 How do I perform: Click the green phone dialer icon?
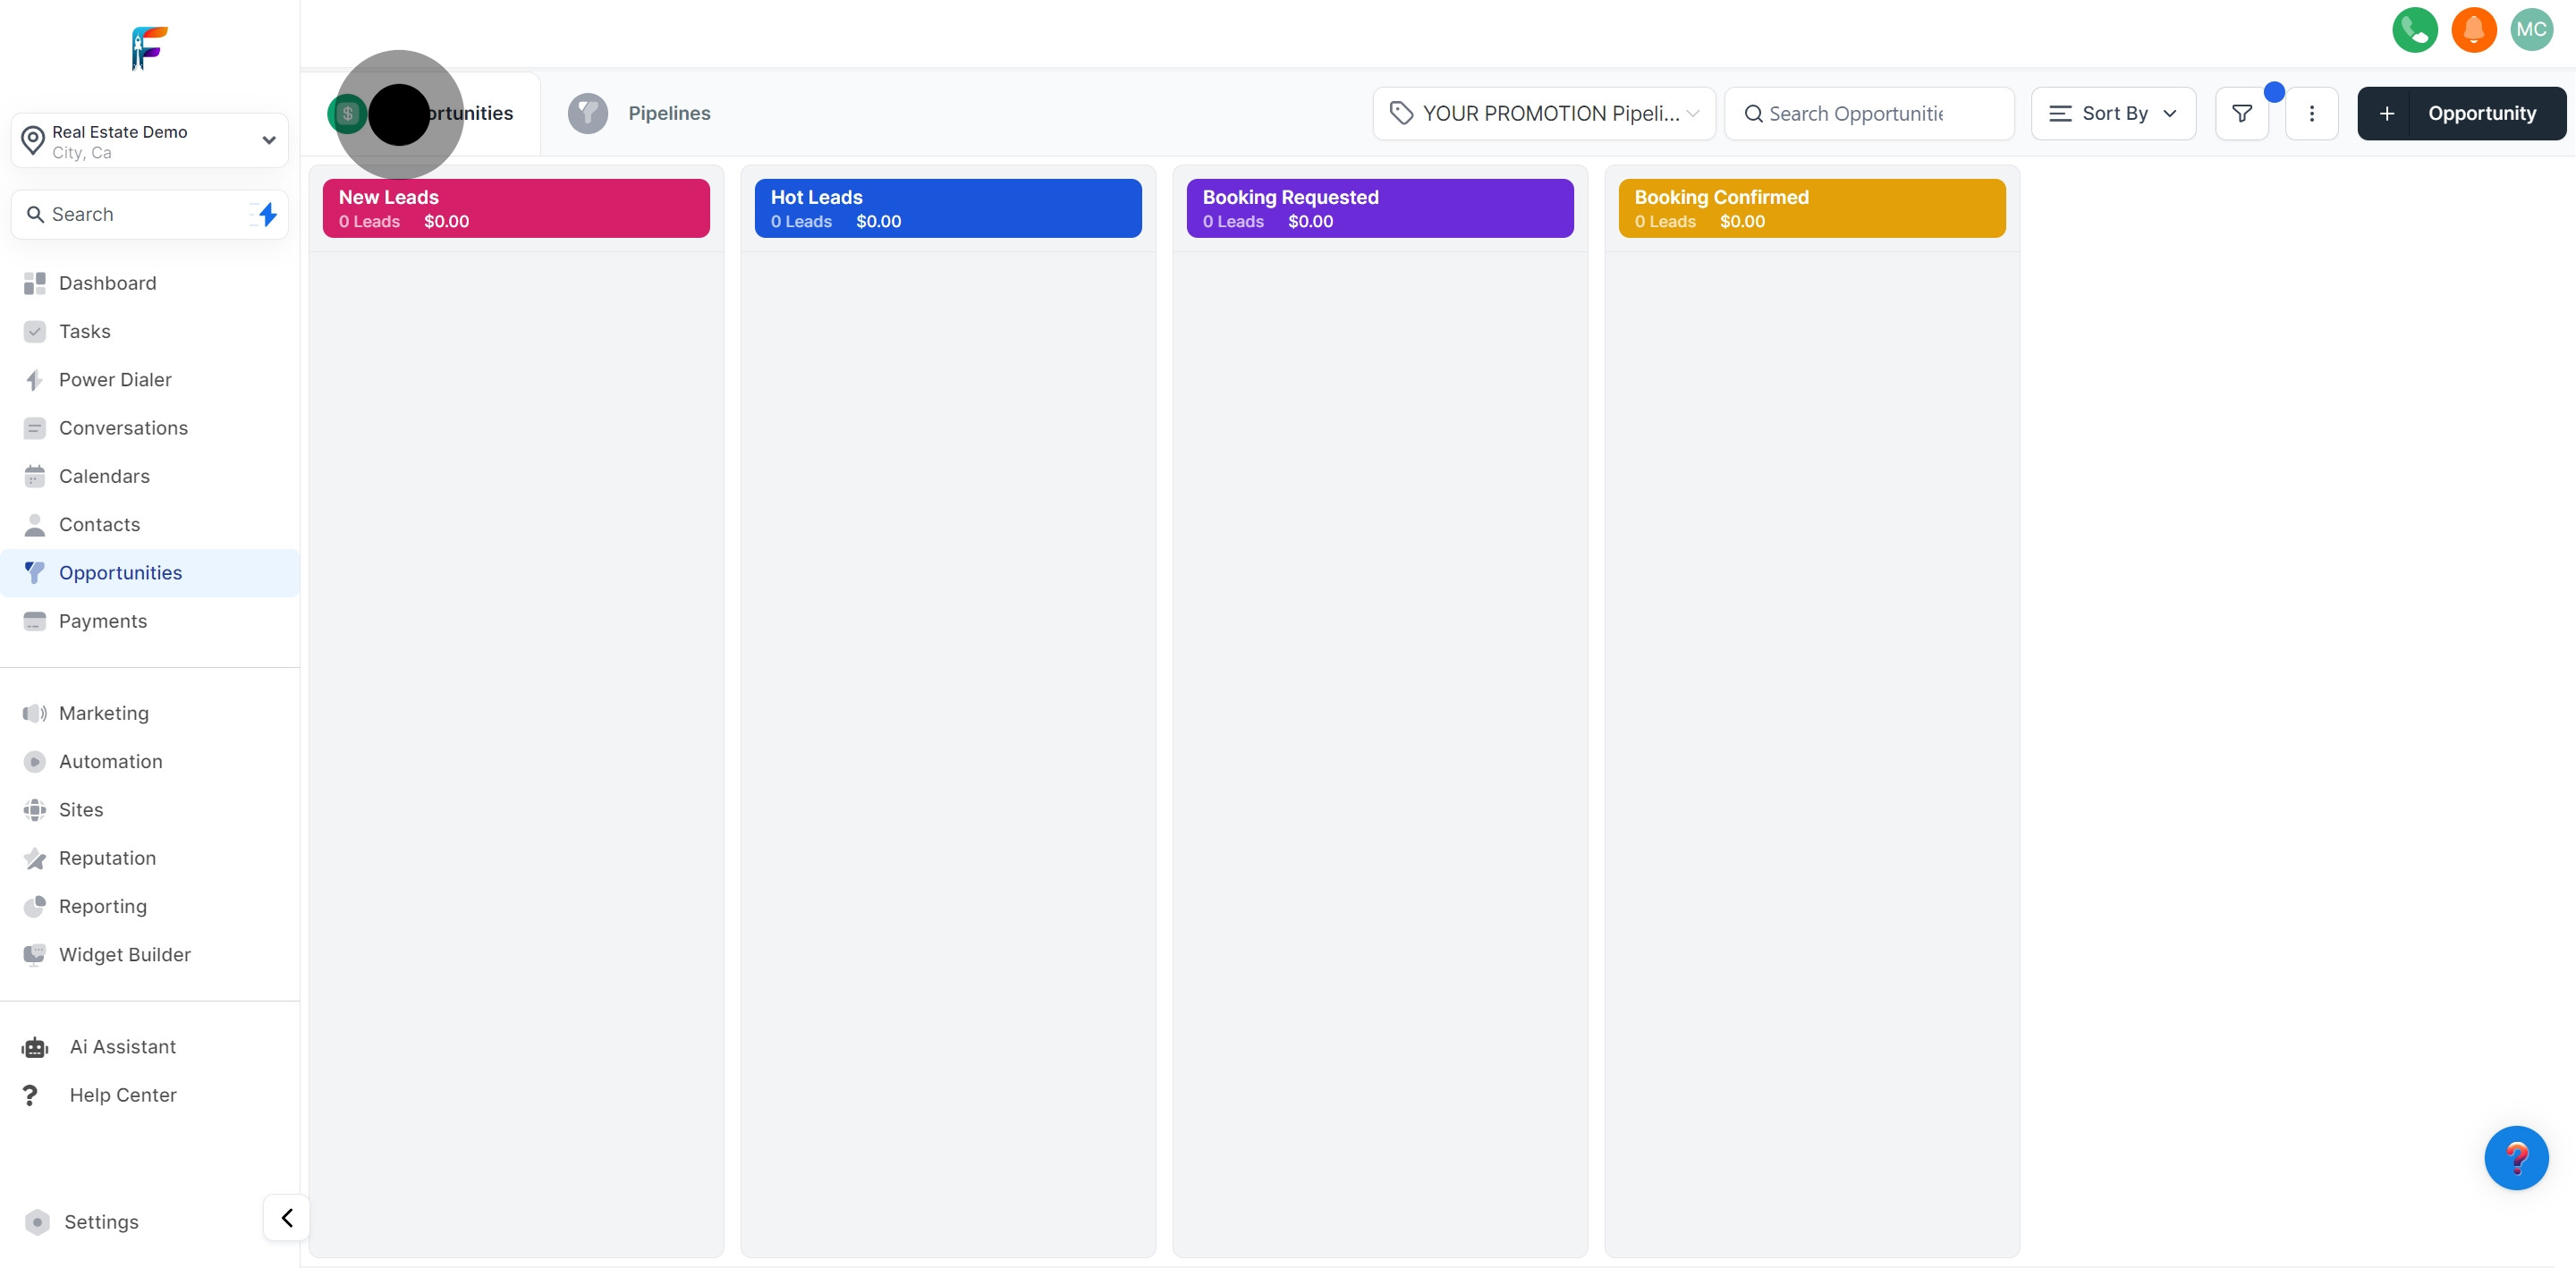tap(2414, 30)
